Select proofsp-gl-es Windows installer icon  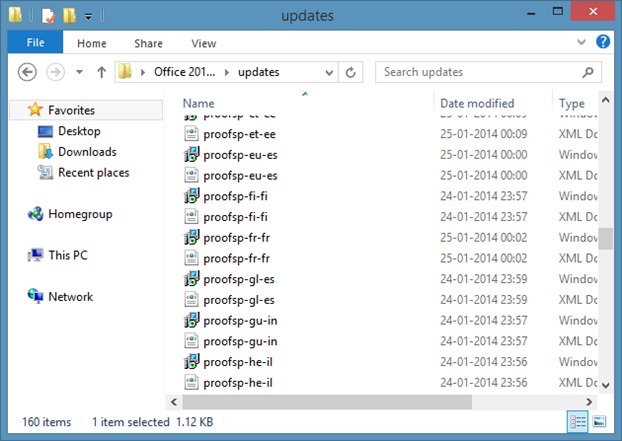click(x=191, y=279)
